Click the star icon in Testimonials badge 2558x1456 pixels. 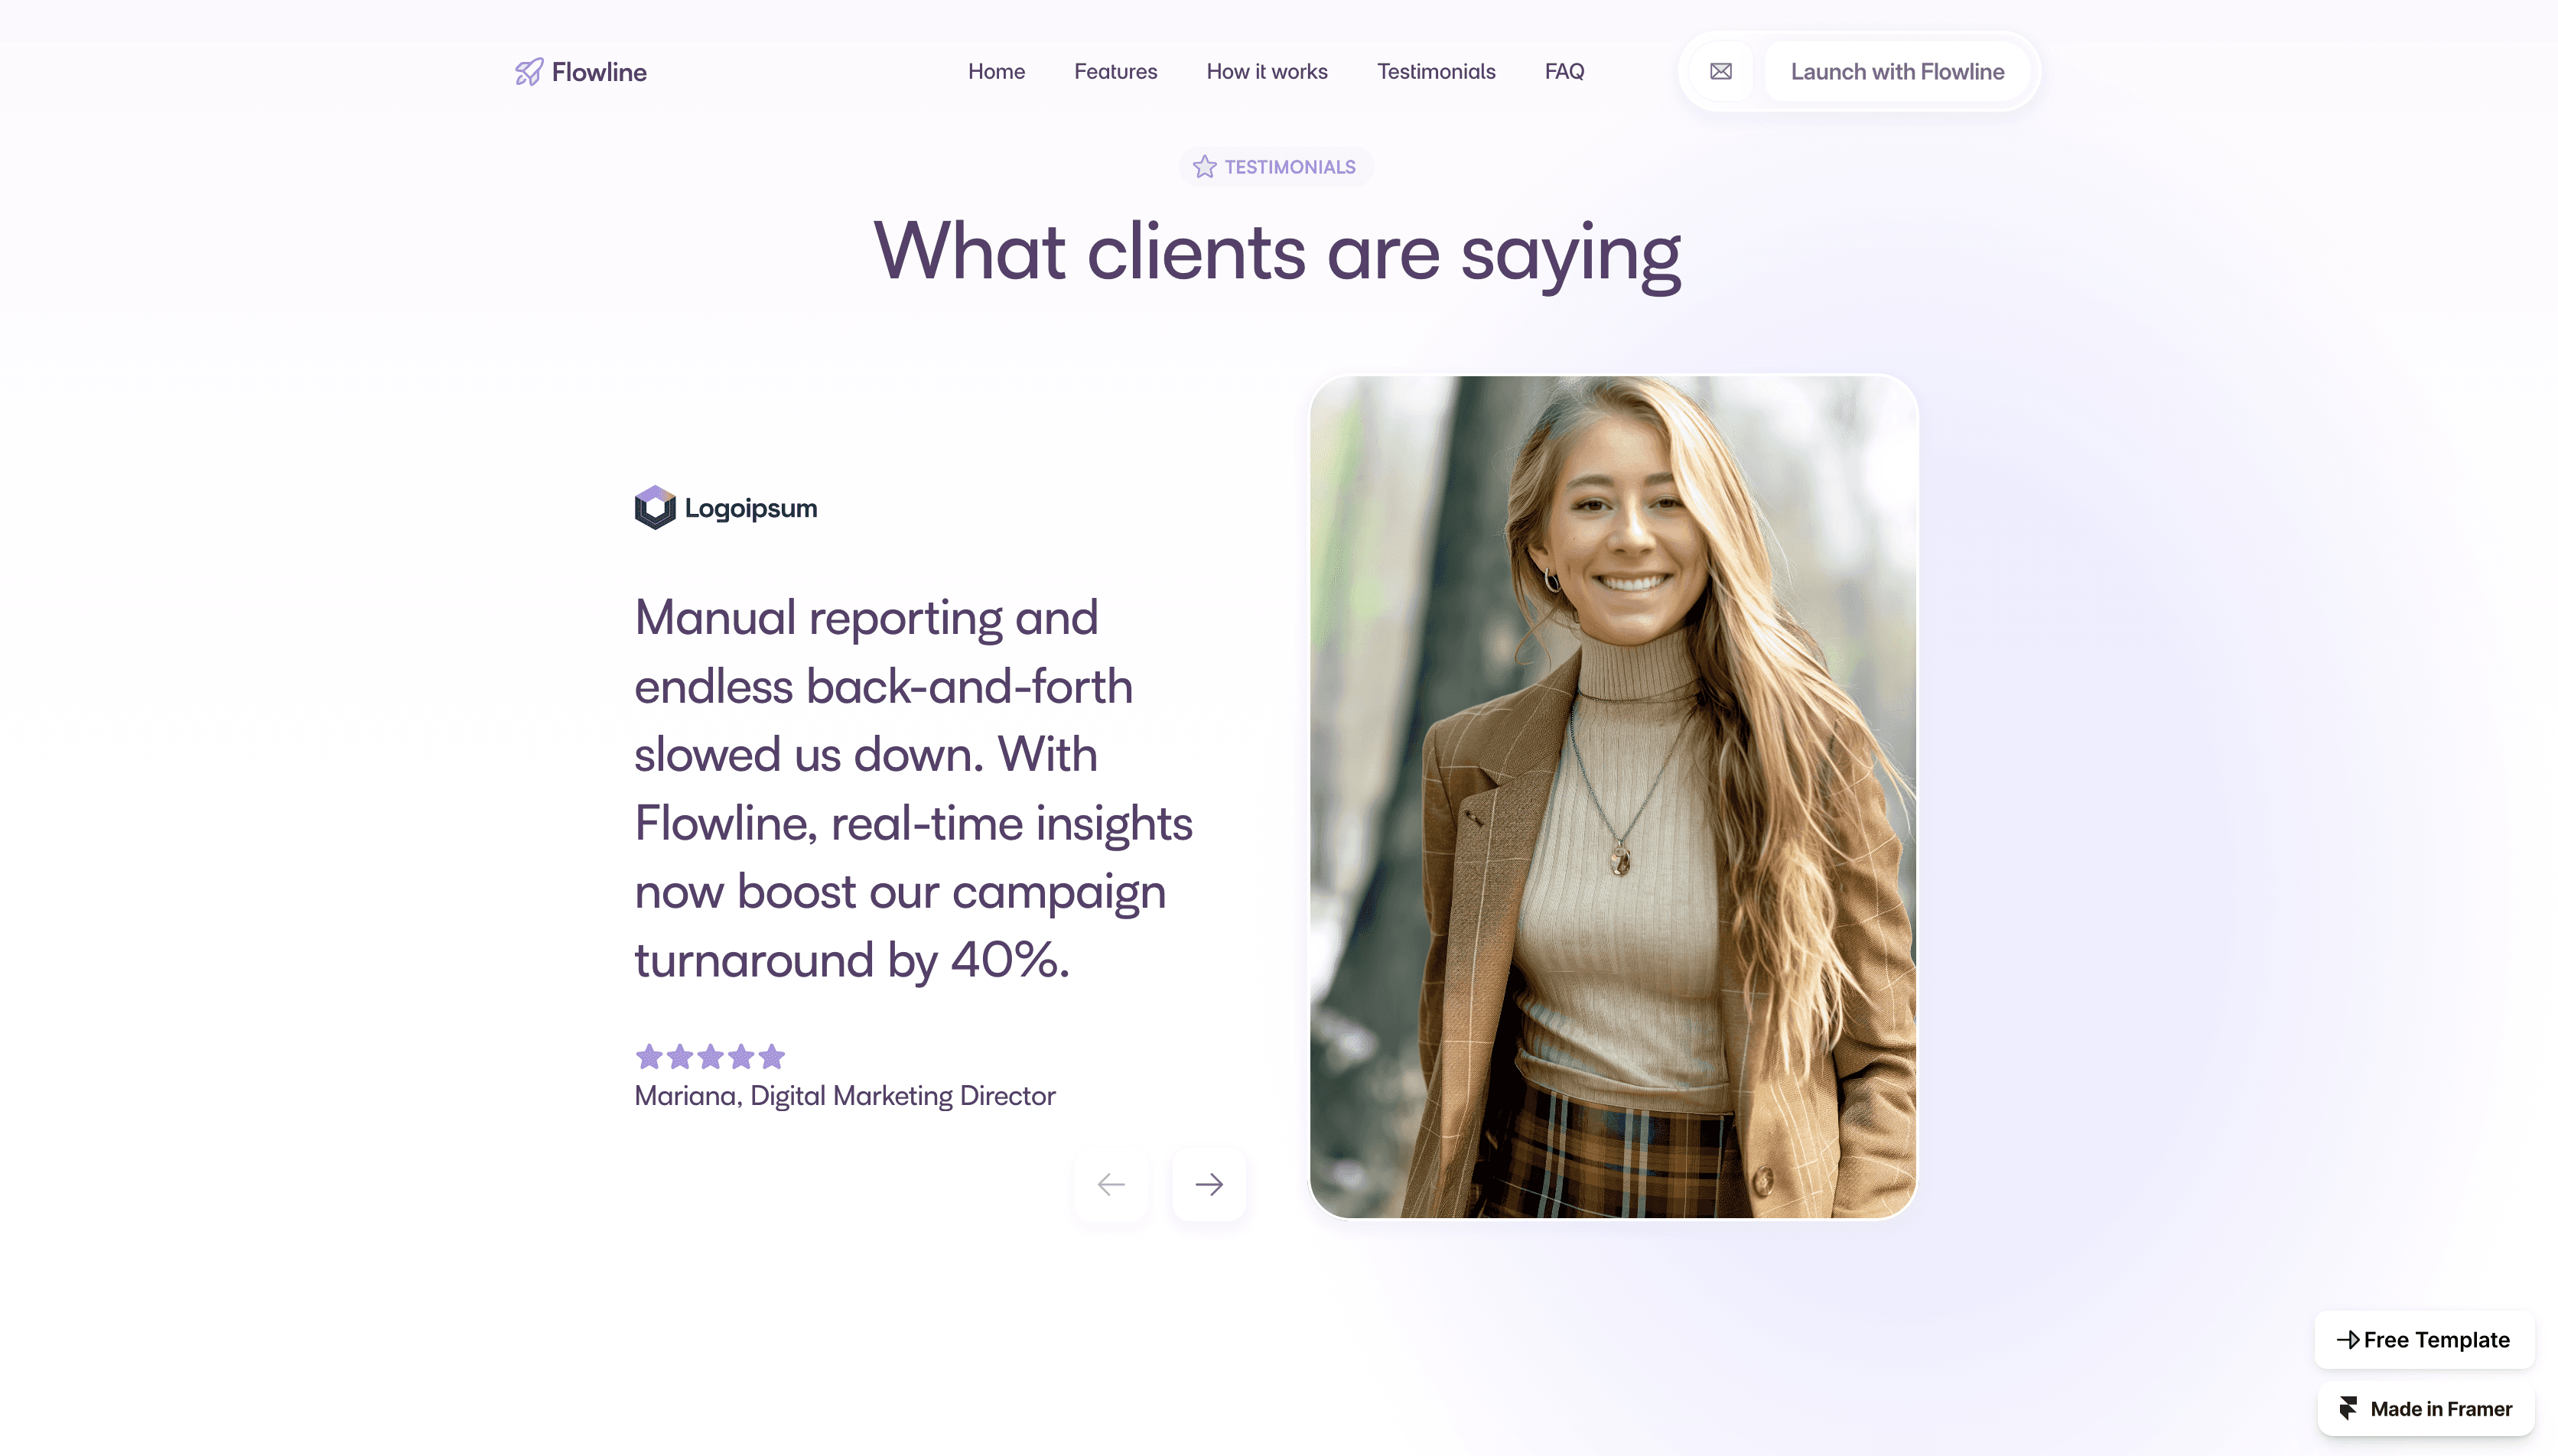click(x=1205, y=167)
